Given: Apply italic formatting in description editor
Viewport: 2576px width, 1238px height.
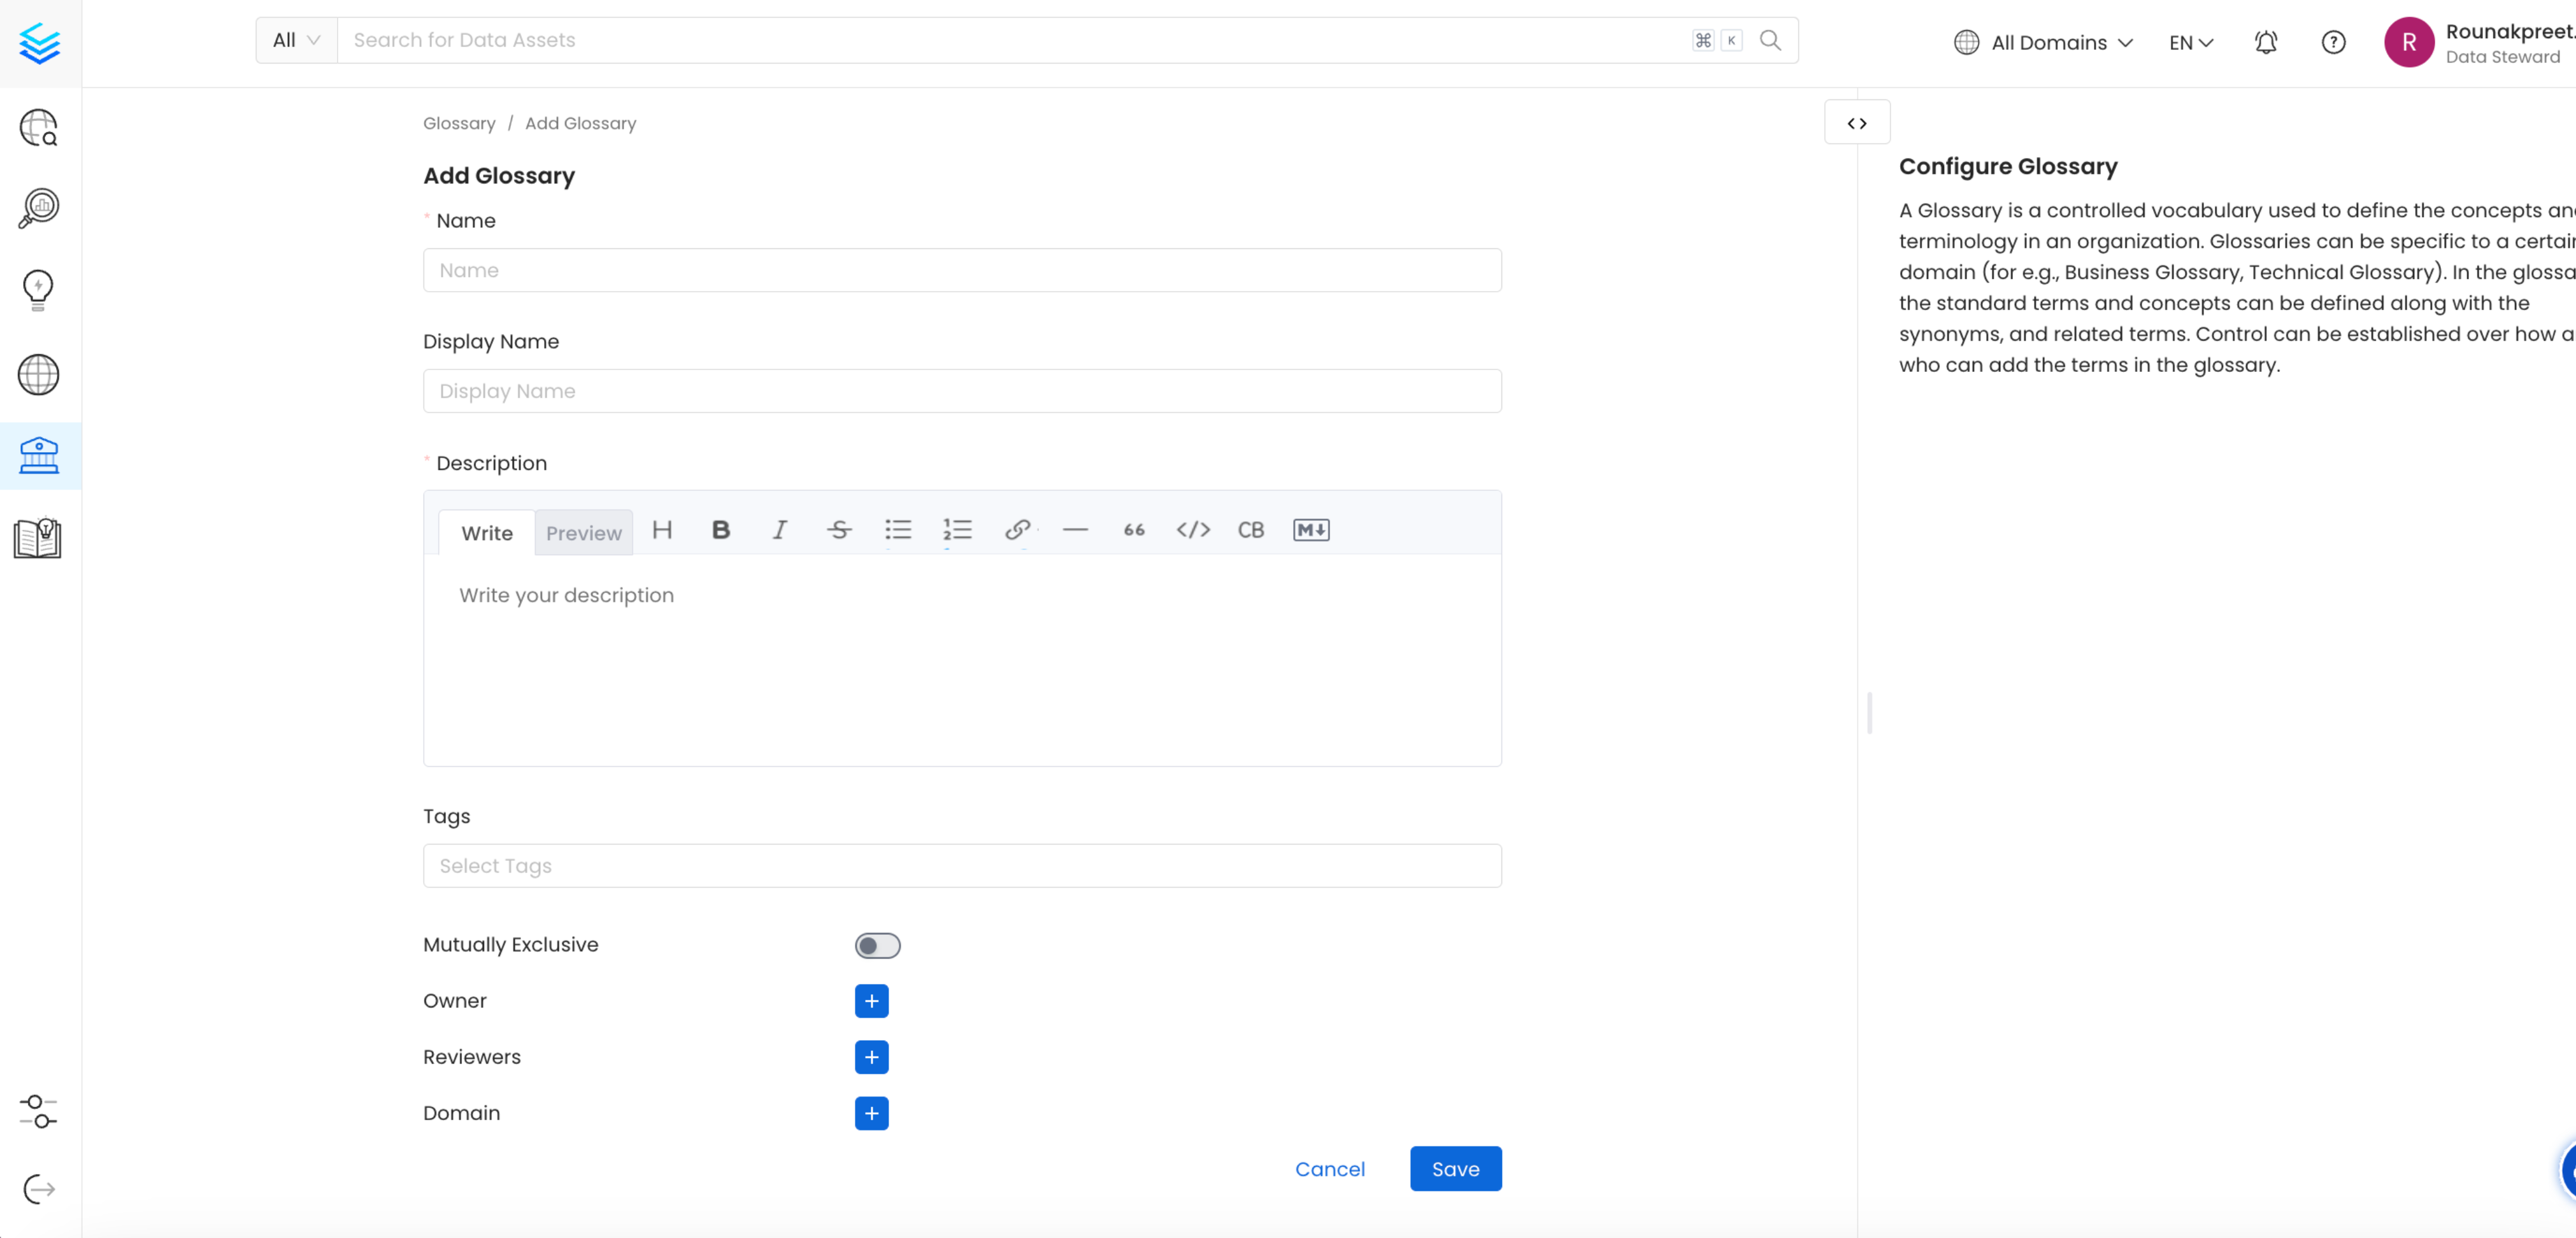Looking at the screenshot, I should tap(780, 530).
